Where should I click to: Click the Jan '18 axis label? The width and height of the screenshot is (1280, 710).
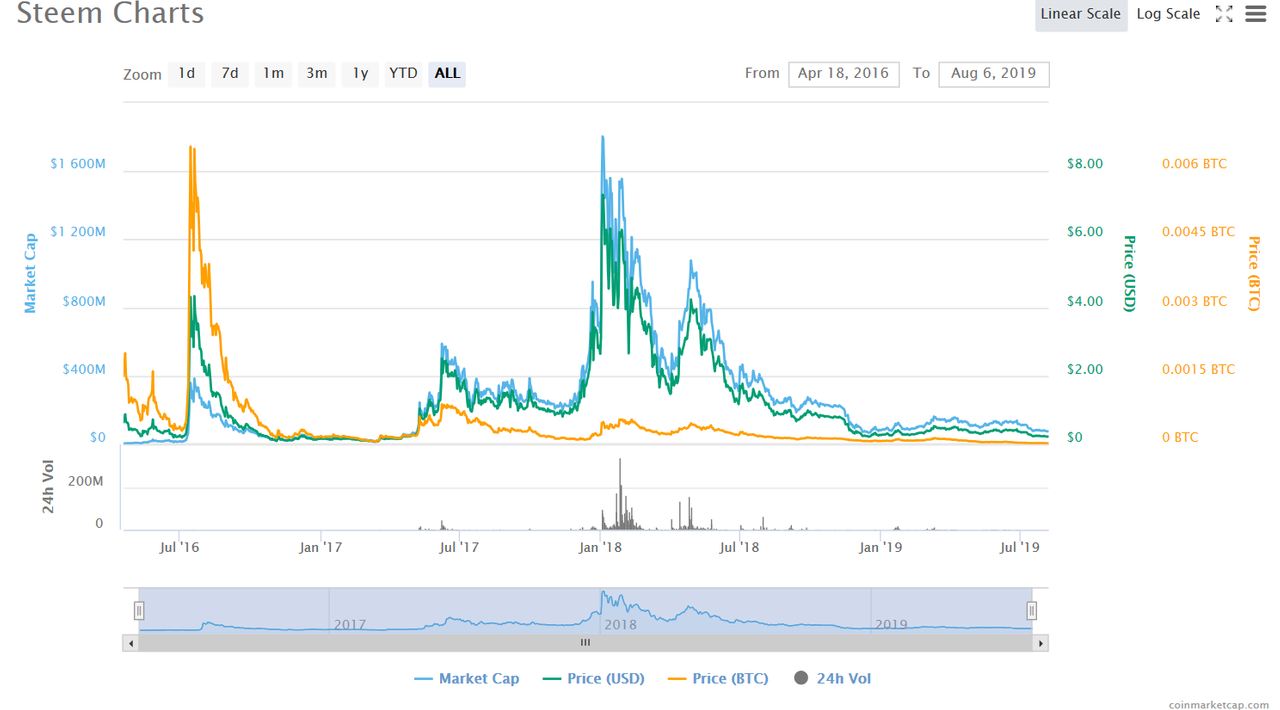coord(601,546)
